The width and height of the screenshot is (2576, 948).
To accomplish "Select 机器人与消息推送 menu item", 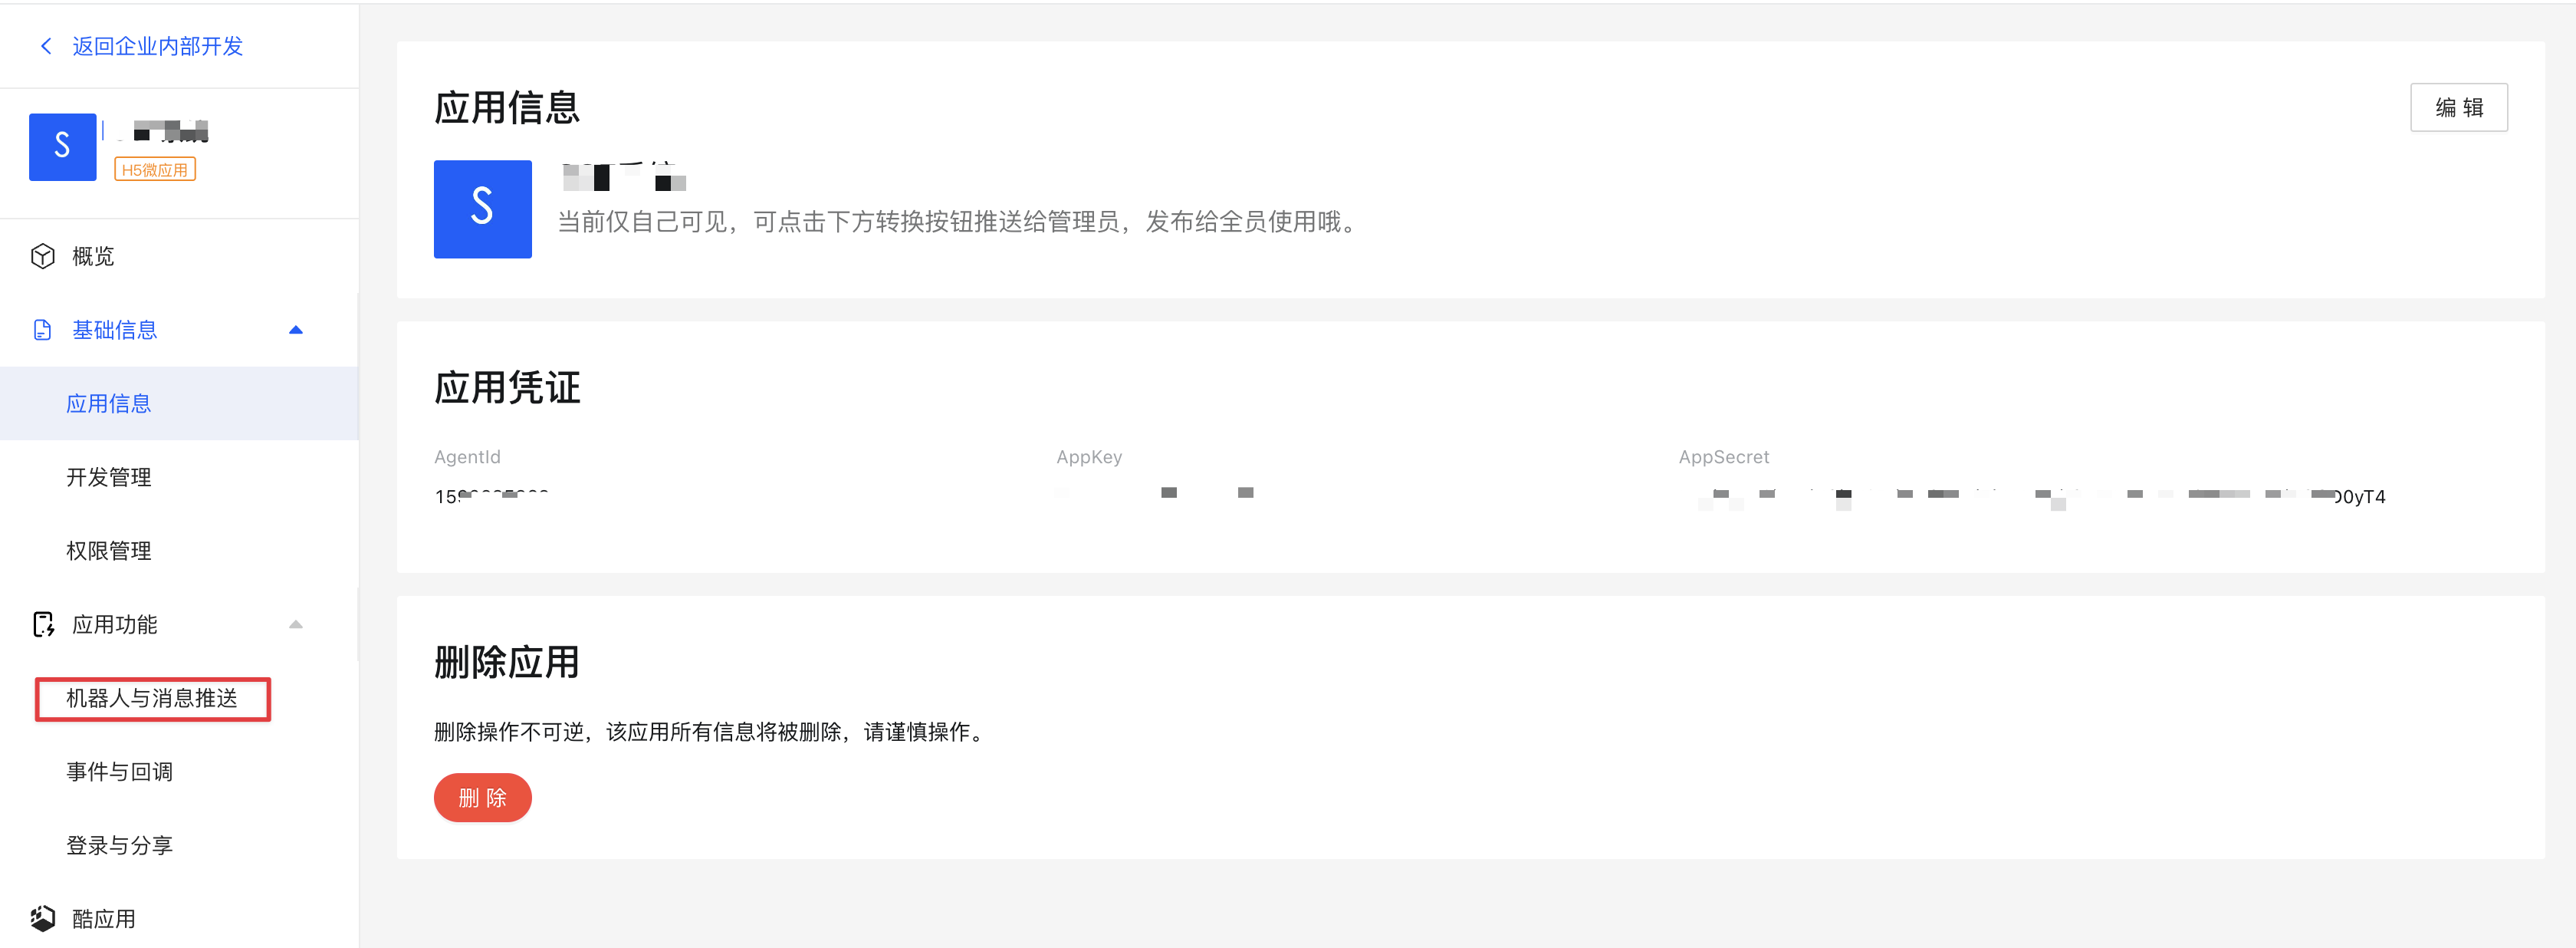I will (152, 698).
